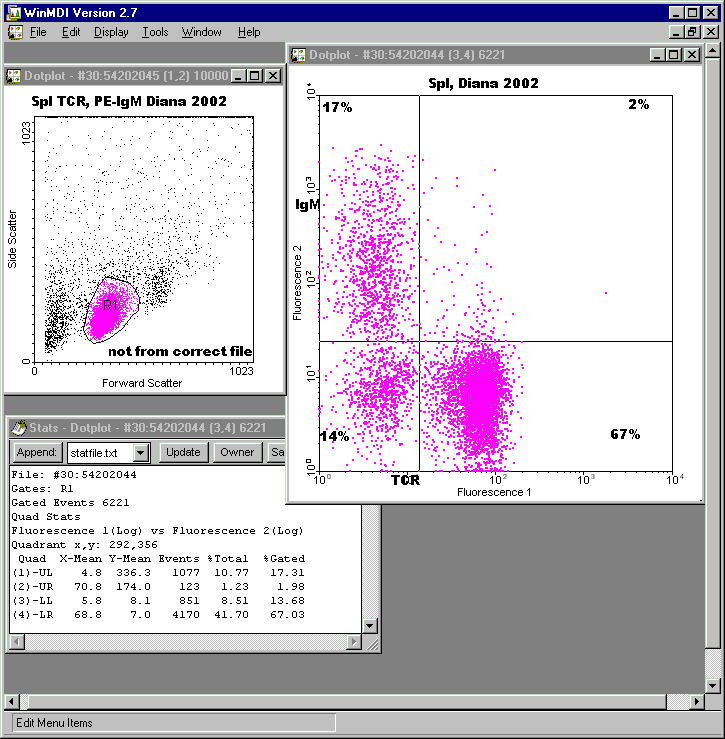Viewport: 725px width, 739px height.
Task: Open the Tools menu
Action: click(155, 32)
